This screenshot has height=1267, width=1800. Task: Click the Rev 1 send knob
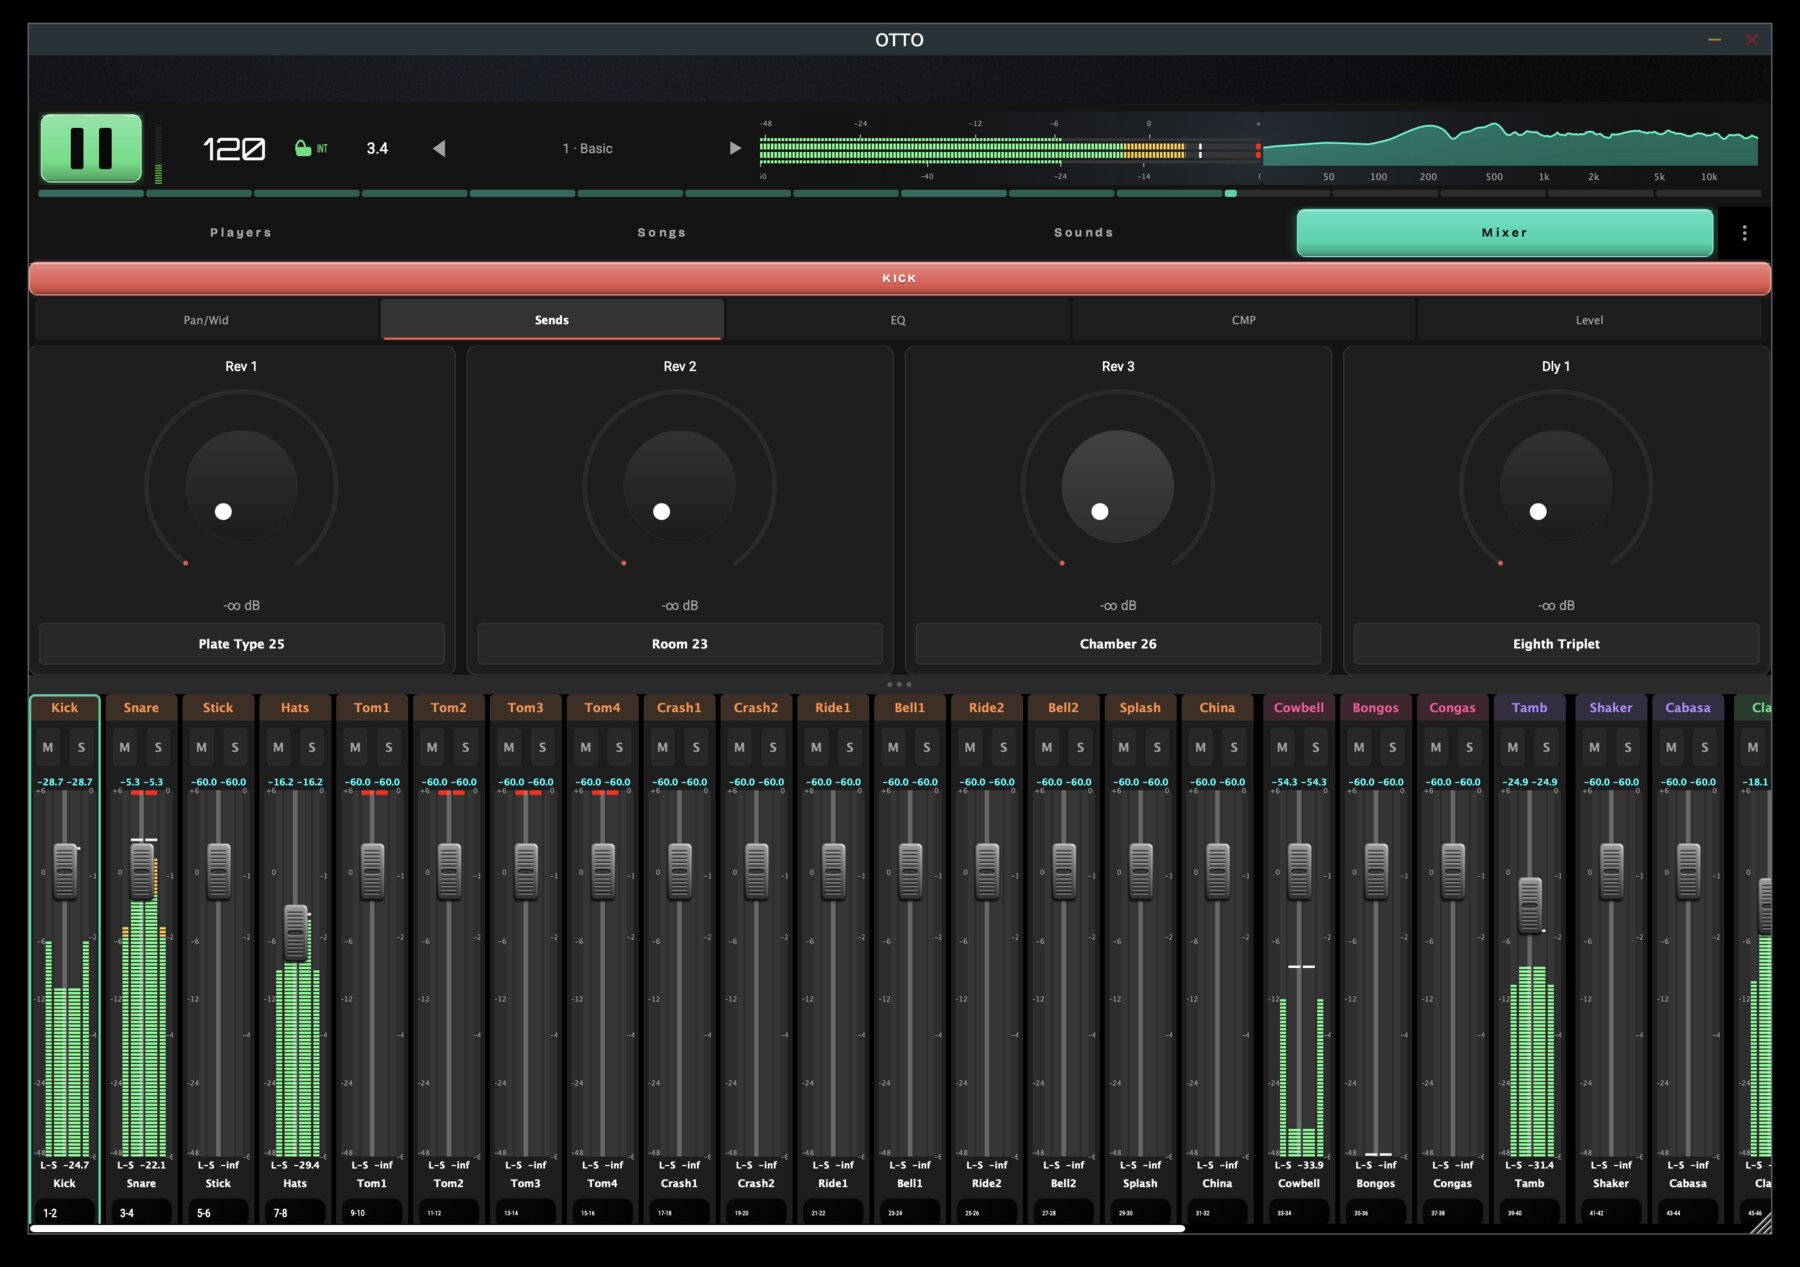pyautogui.click(x=241, y=487)
